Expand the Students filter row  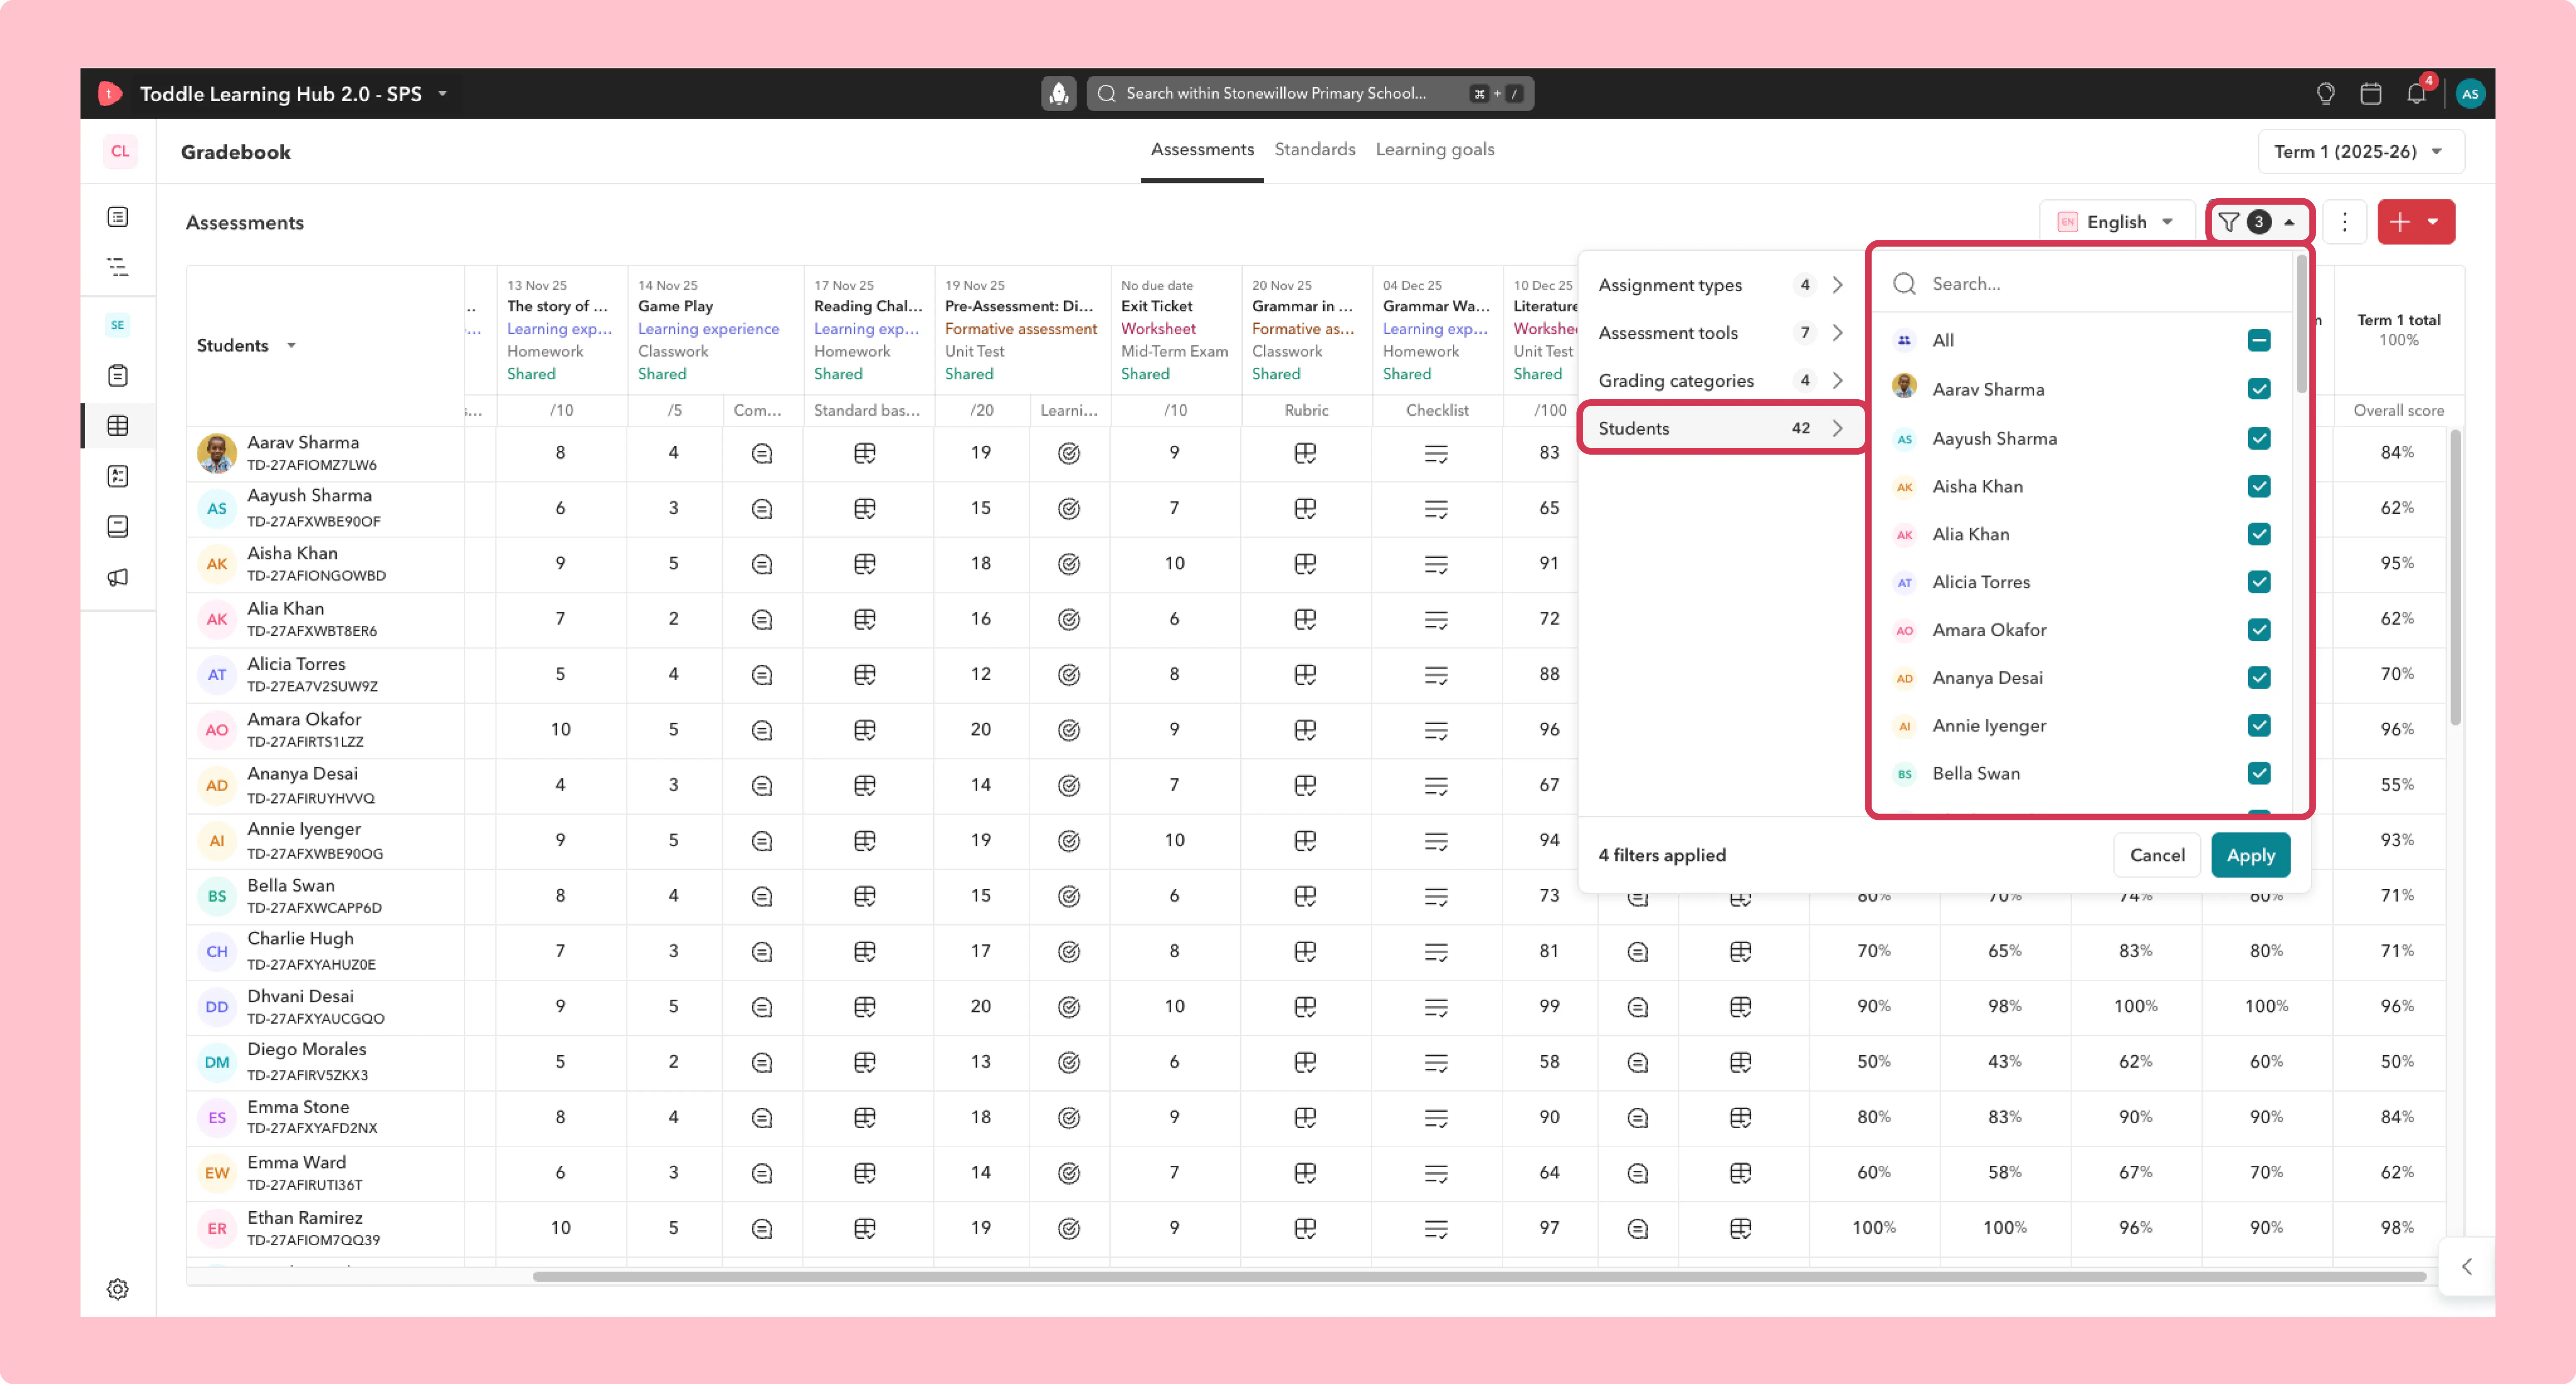(1721, 428)
